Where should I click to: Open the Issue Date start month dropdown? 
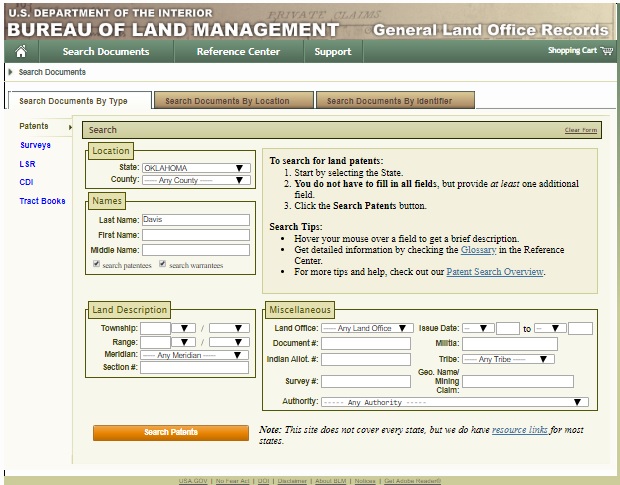pos(478,328)
